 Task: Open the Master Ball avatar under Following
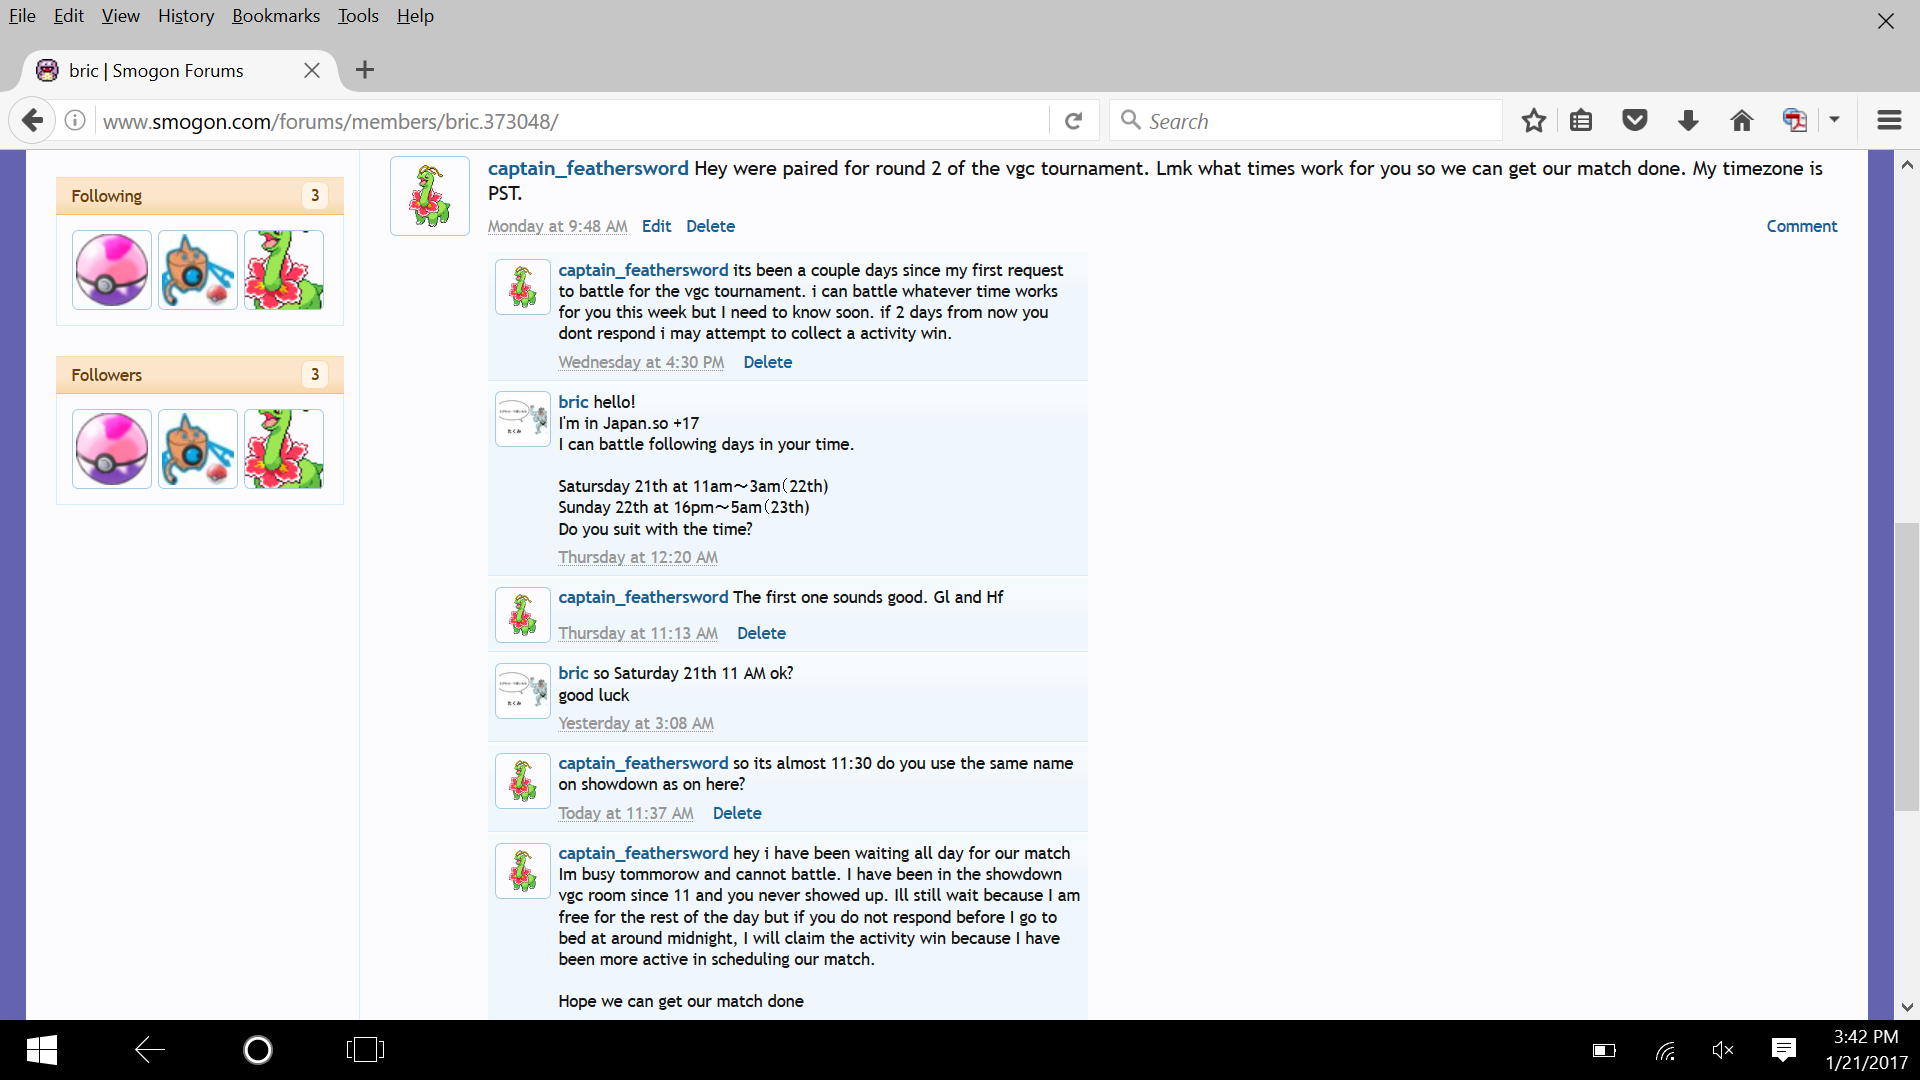point(112,270)
